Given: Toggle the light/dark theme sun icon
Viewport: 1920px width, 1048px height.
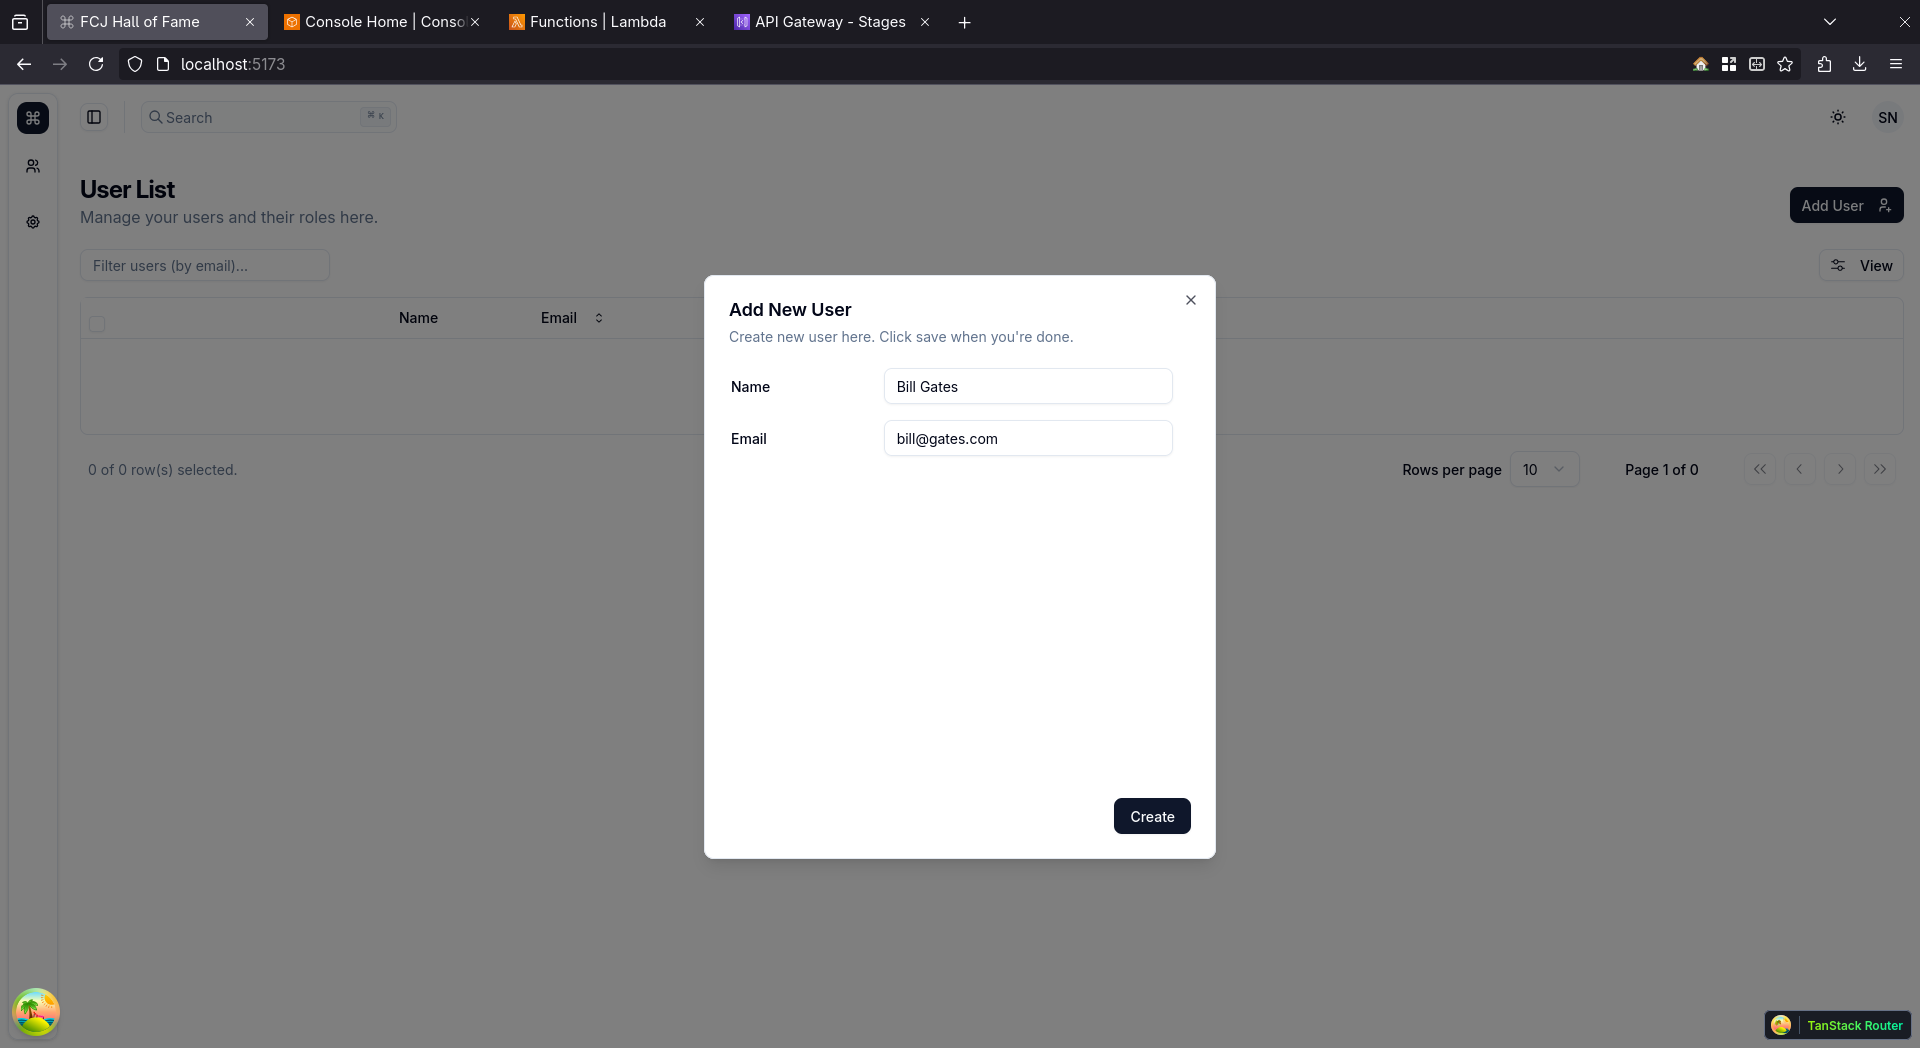Looking at the screenshot, I should (x=1838, y=117).
